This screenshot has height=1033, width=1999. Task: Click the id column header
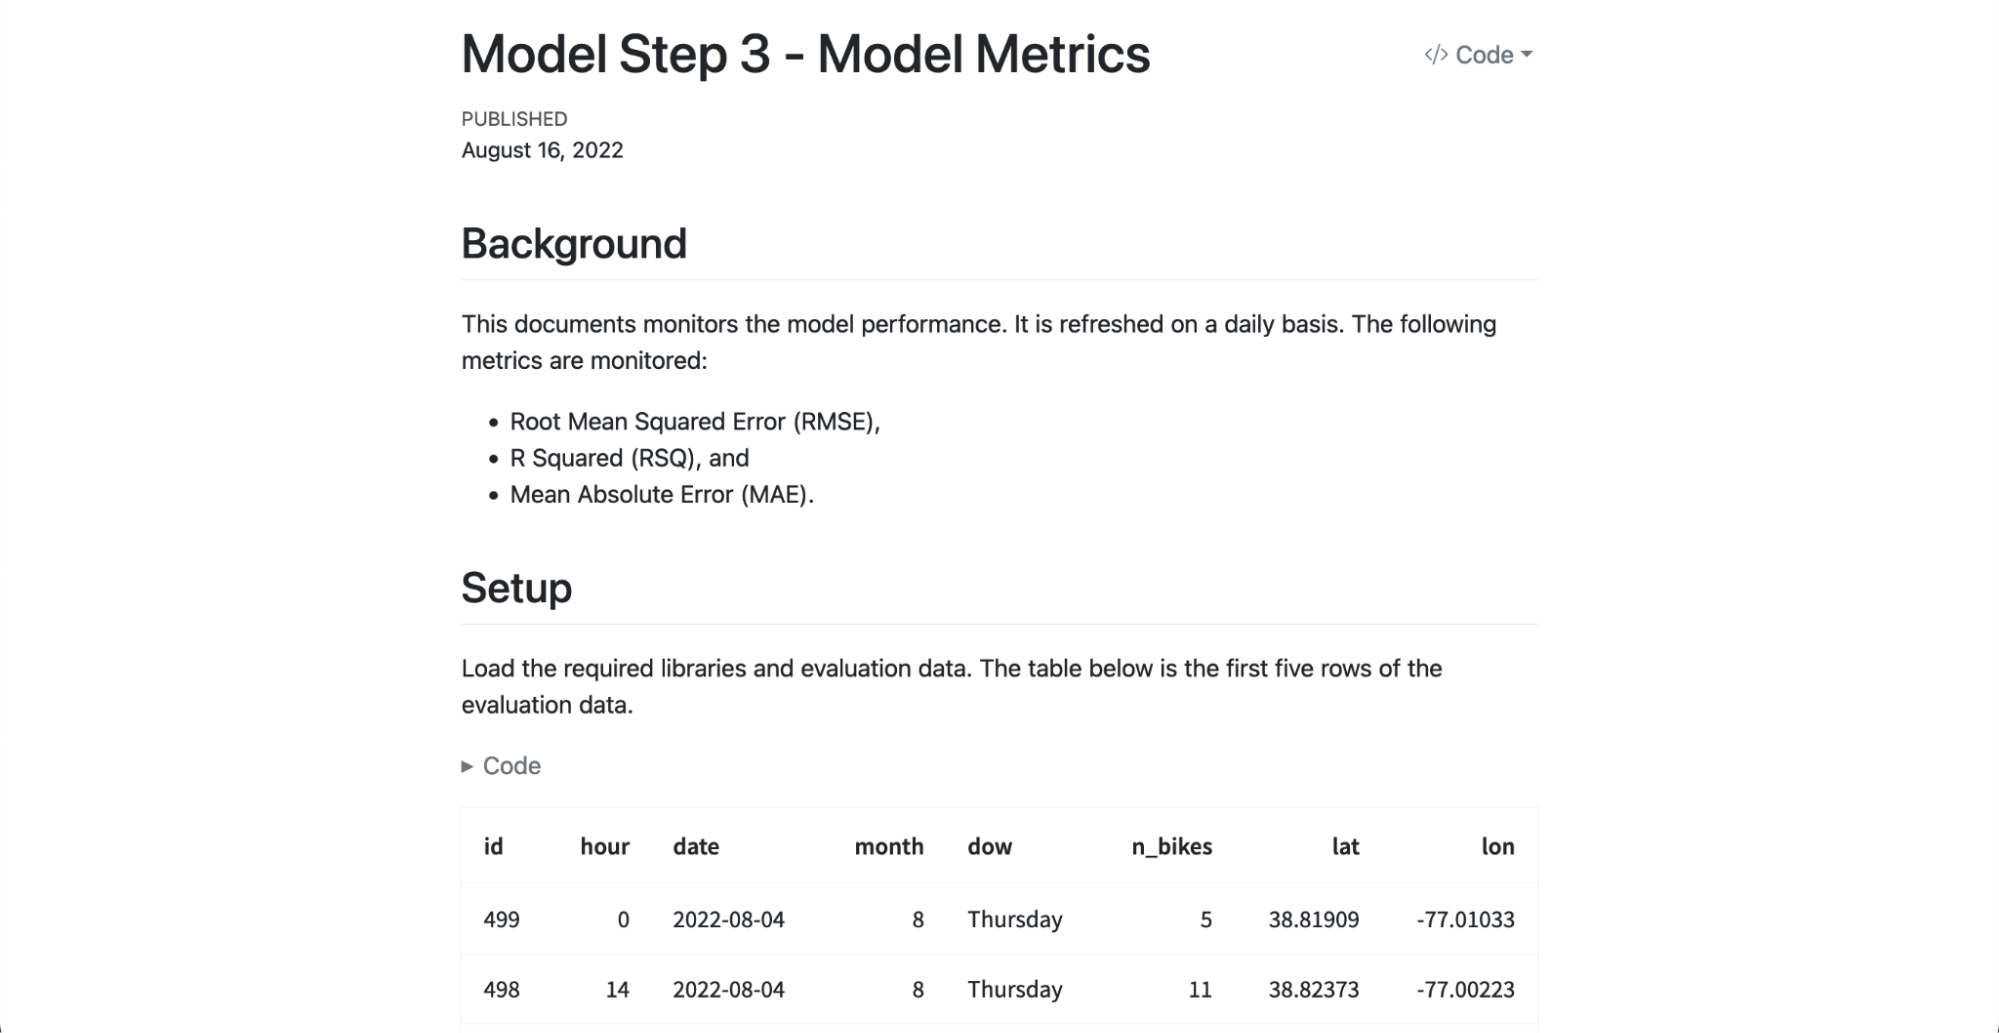point(493,846)
